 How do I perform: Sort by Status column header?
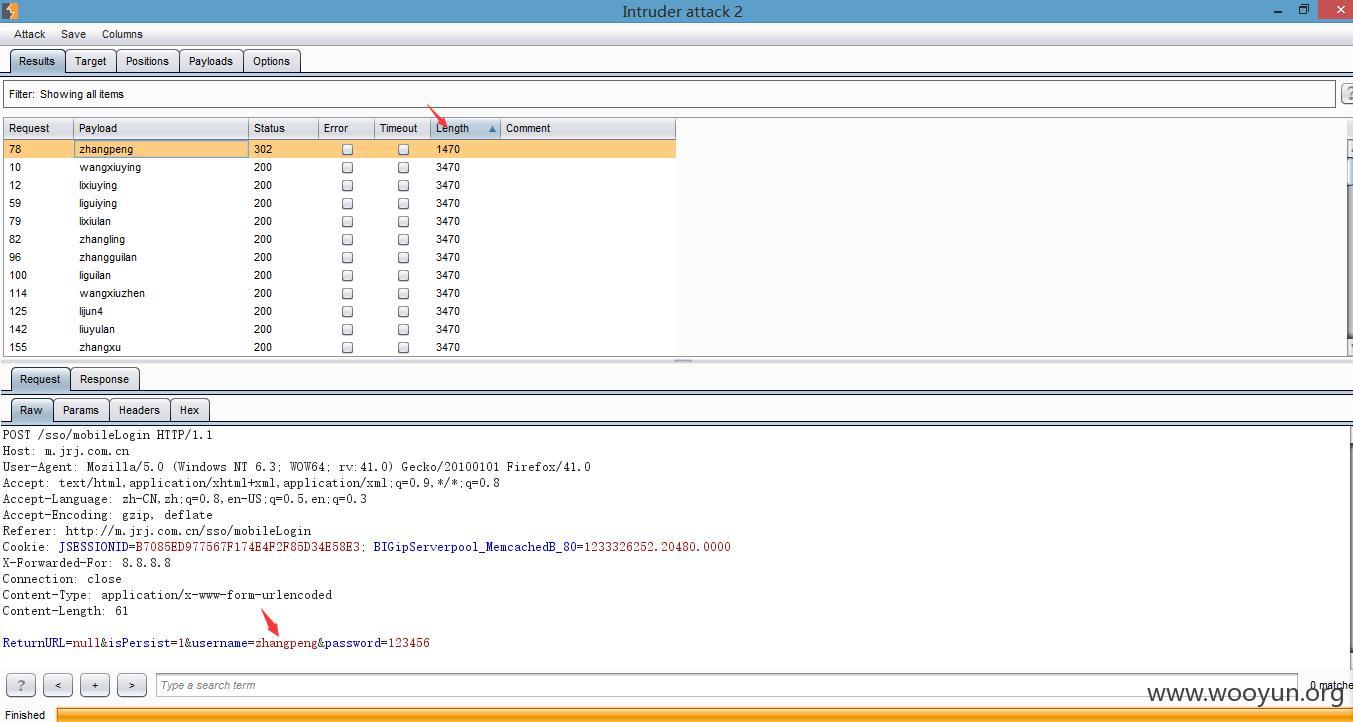(x=283, y=128)
